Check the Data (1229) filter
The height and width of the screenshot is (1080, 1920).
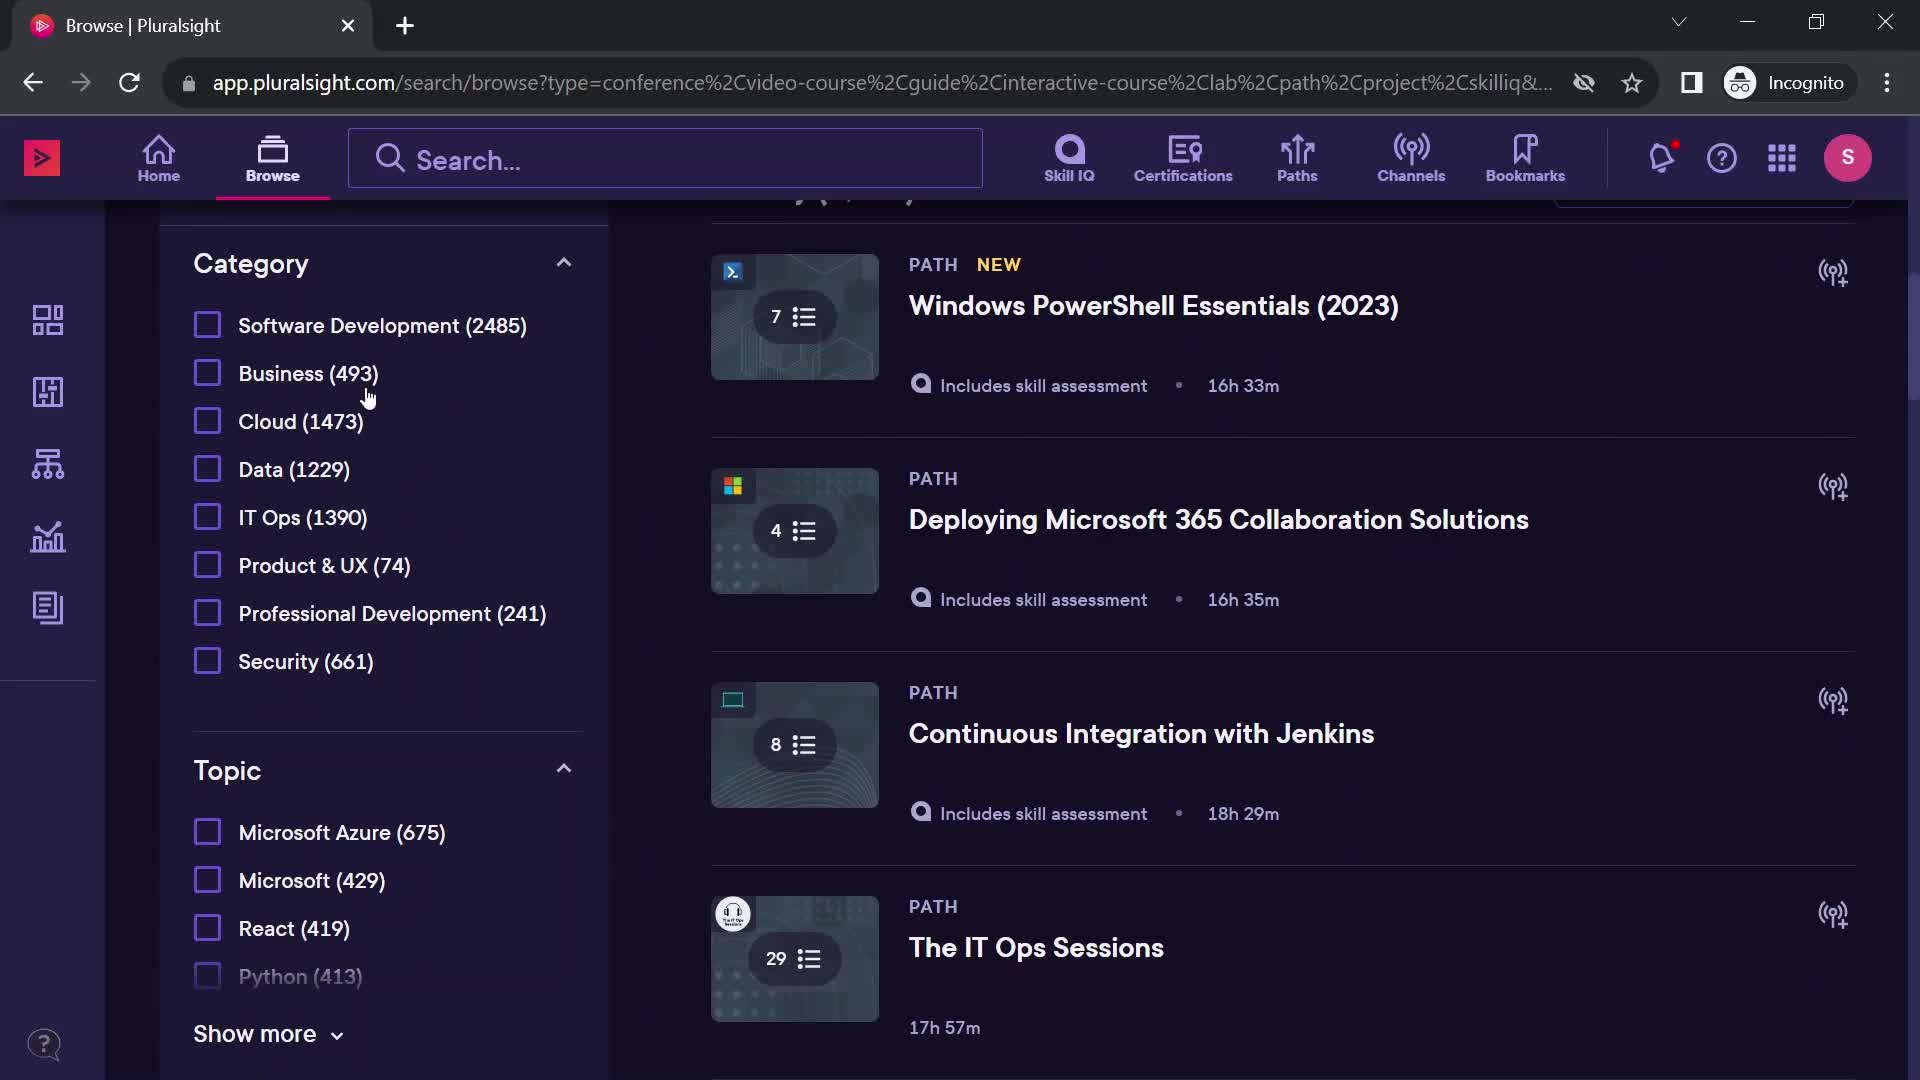point(207,469)
